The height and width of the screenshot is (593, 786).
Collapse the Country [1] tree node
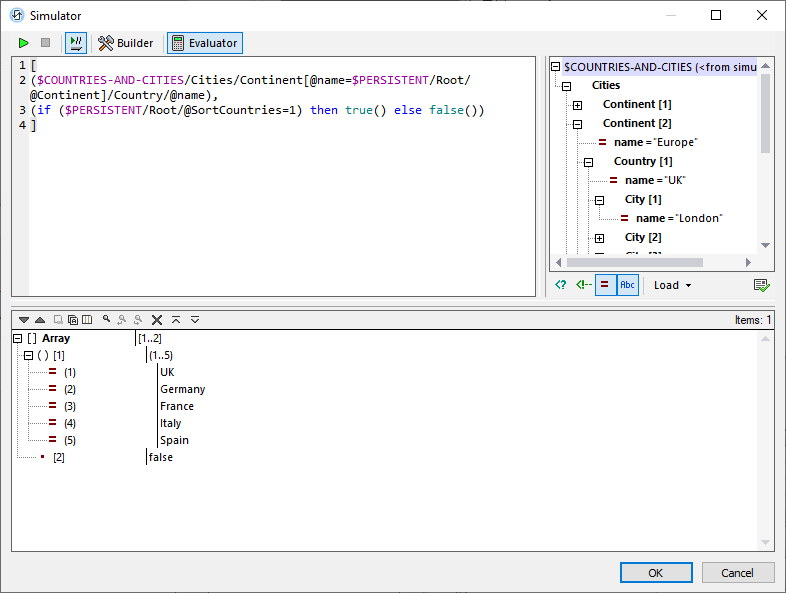point(588,162)
